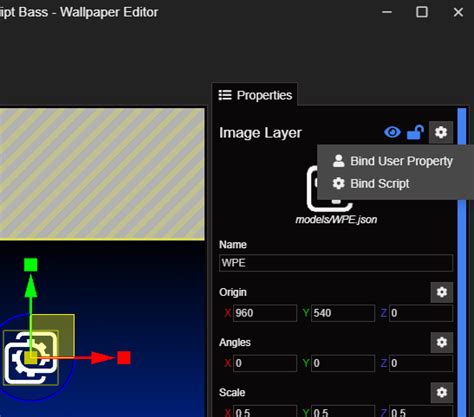Click the Origin Y field 540
474x417 pixels.
click(x=343, y=313)
